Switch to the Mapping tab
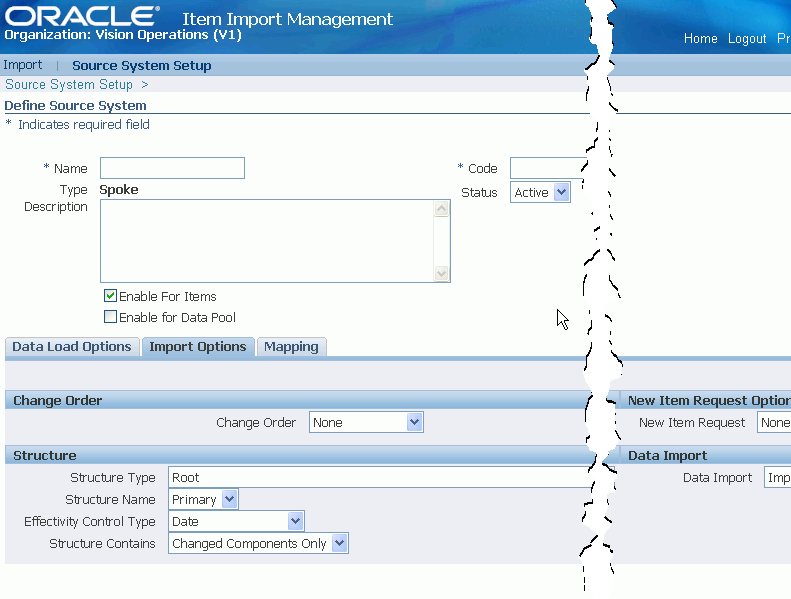The width and height of the screenshot is (791, 599). (291, 347)
